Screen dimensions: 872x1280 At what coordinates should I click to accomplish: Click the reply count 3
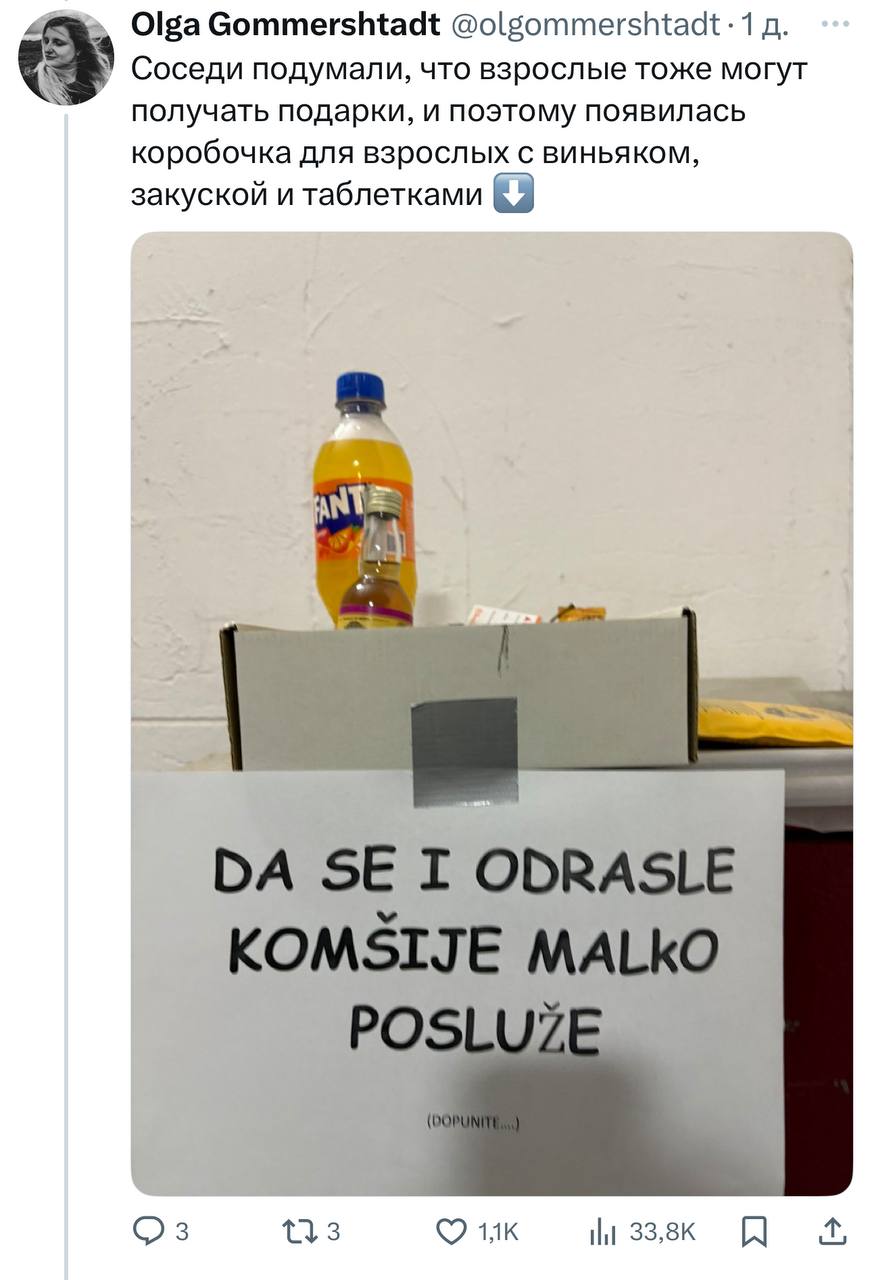pyautogui.click(x=181, y=1233)
